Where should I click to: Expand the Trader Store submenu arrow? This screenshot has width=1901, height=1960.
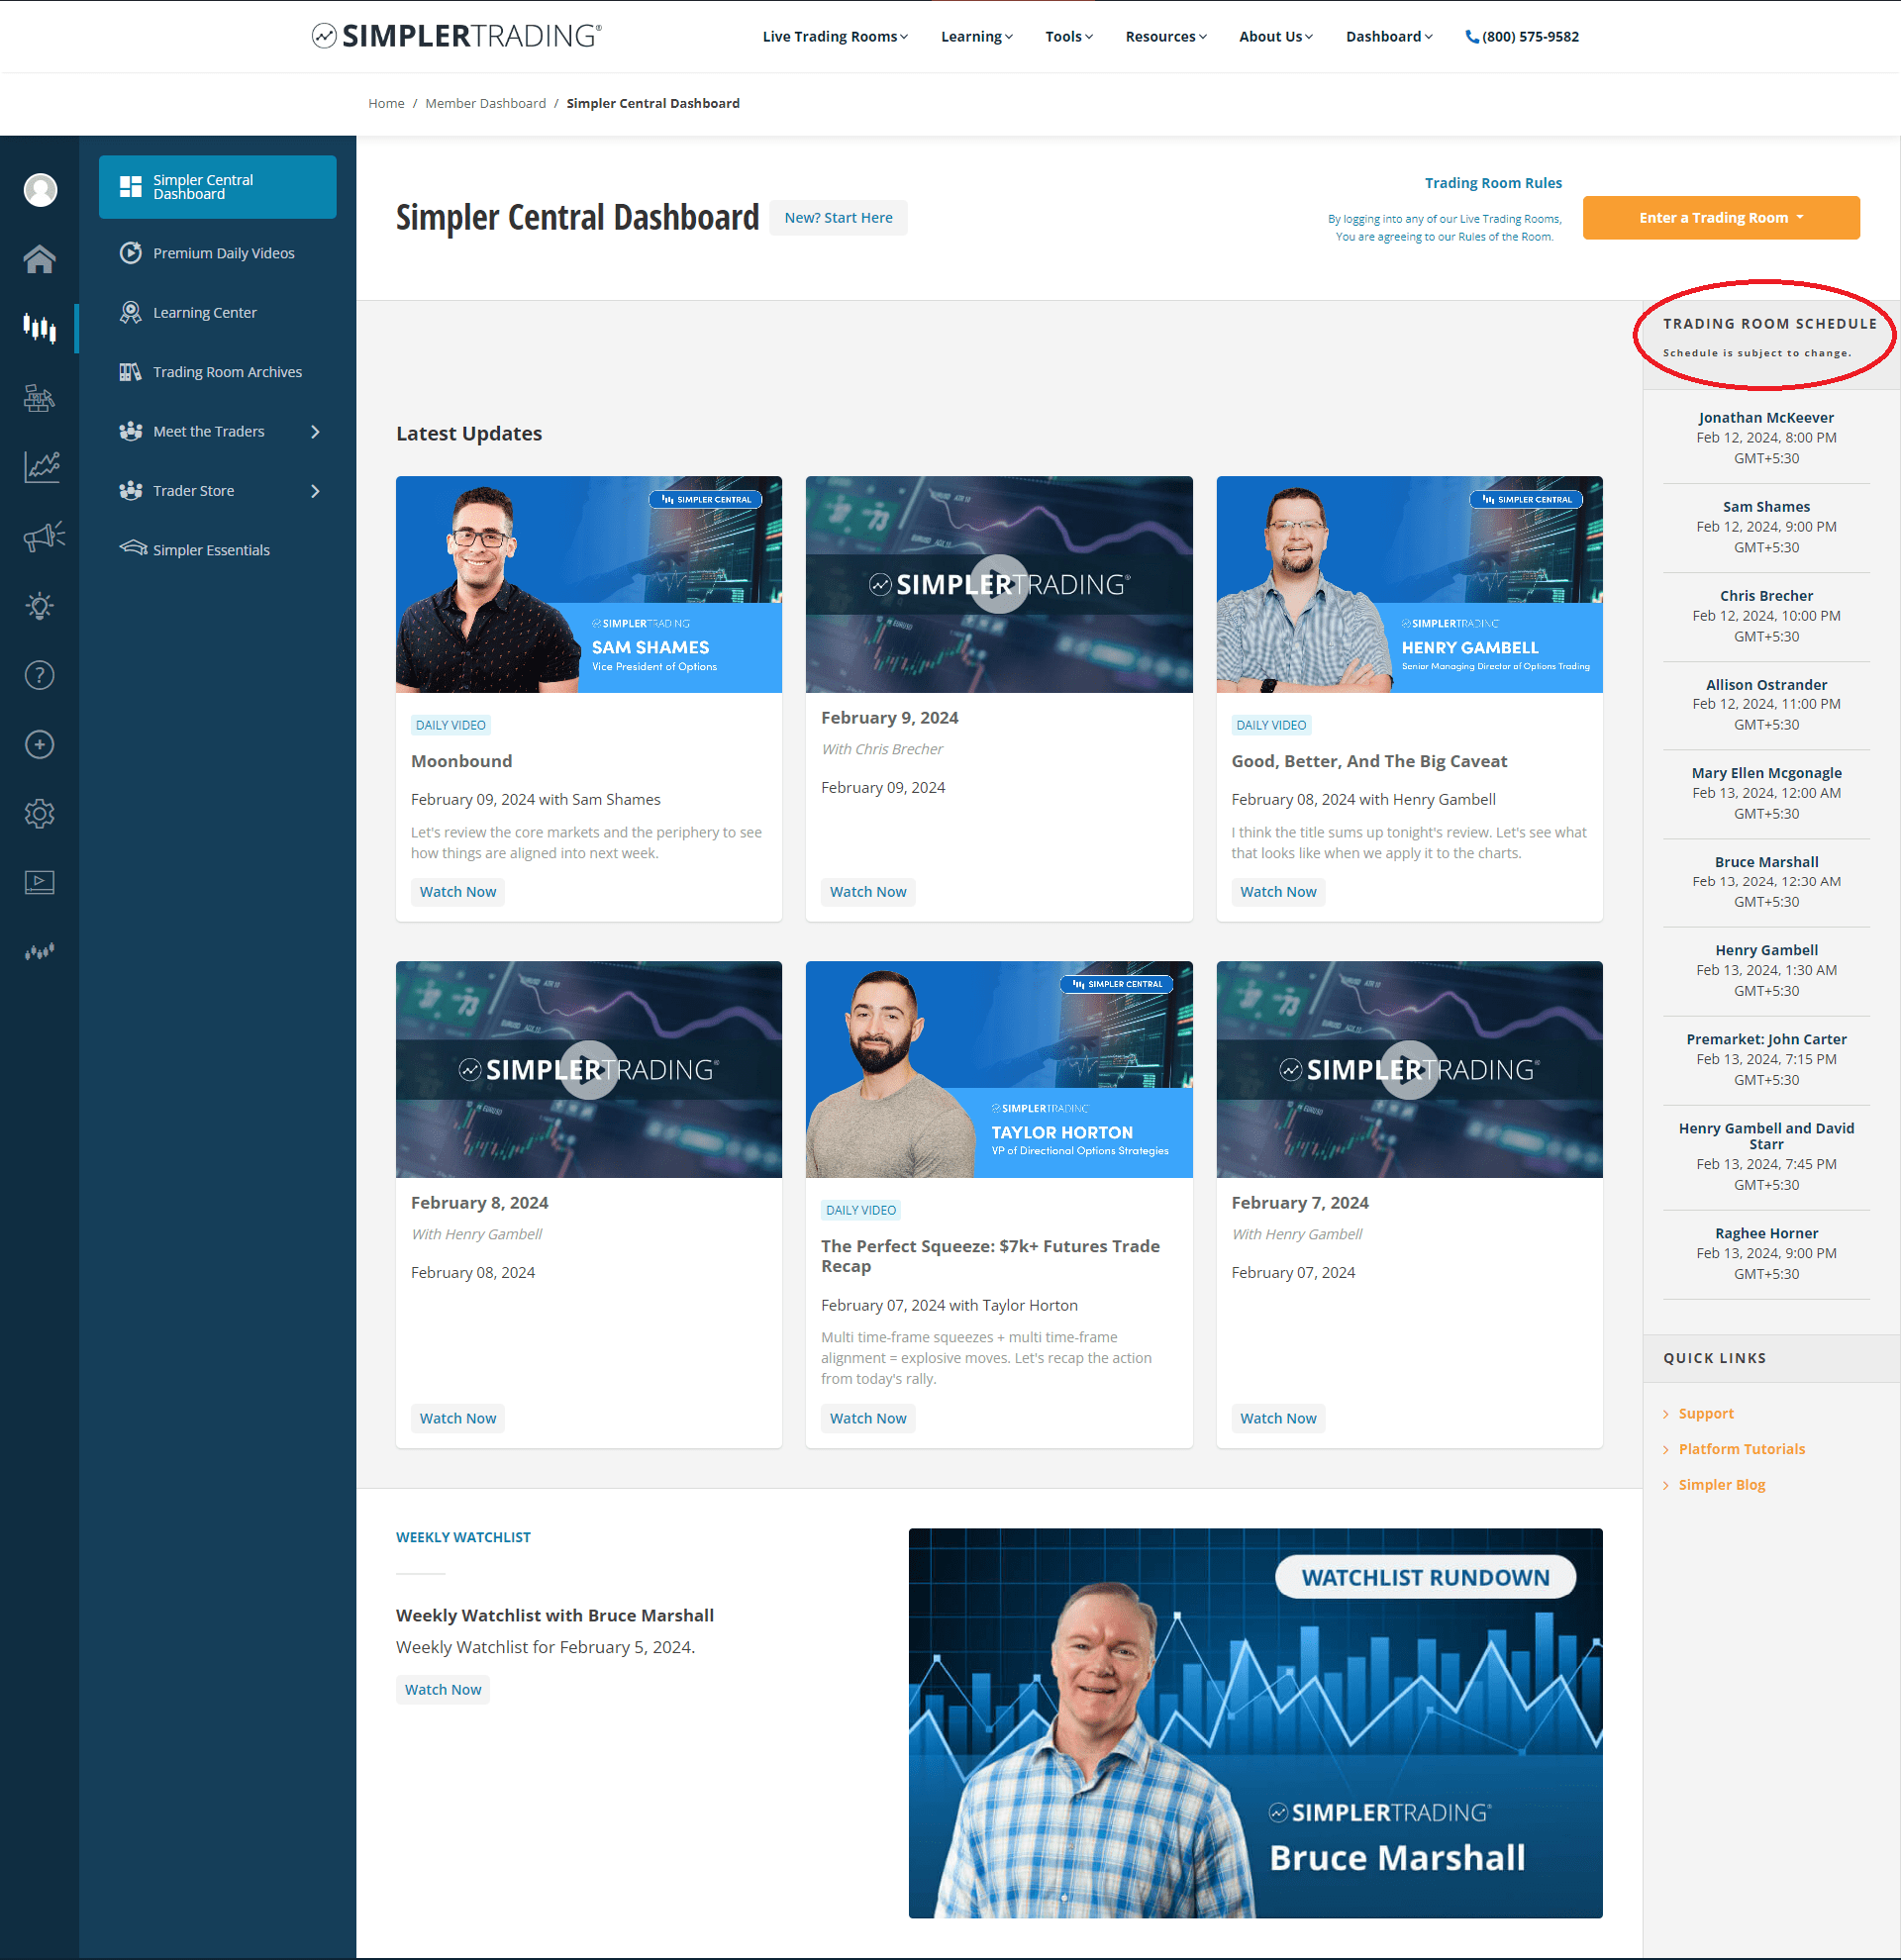(315, 491)
